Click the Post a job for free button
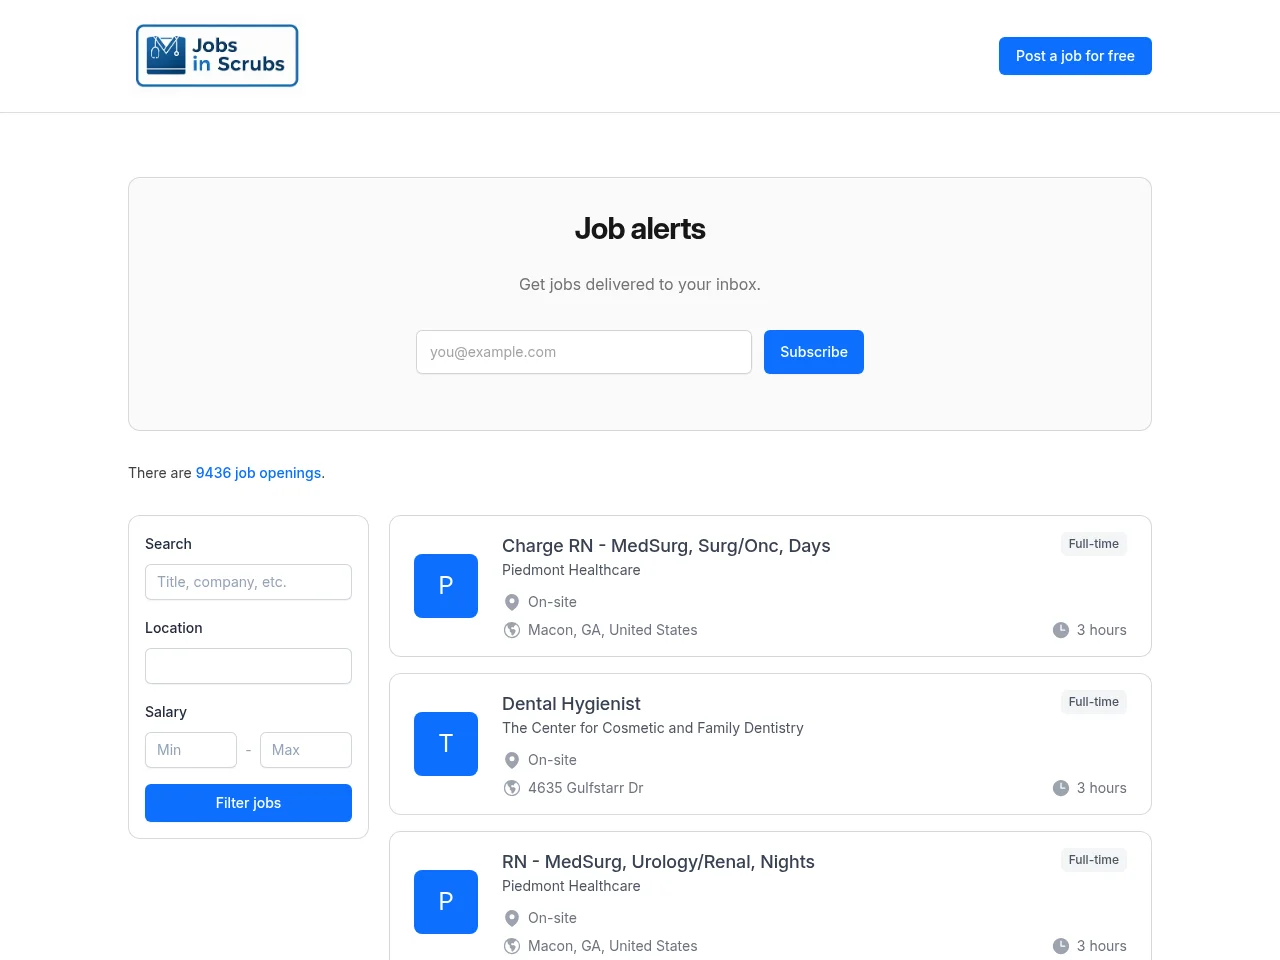Screen dimensions: 1280x960 tap(1075, 56)
